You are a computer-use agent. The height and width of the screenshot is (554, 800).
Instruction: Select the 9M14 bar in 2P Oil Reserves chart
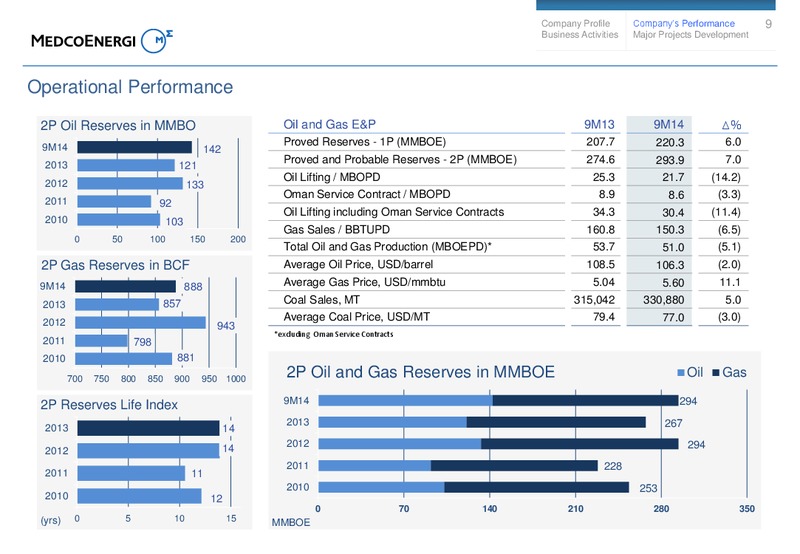[x=135, y=147]
